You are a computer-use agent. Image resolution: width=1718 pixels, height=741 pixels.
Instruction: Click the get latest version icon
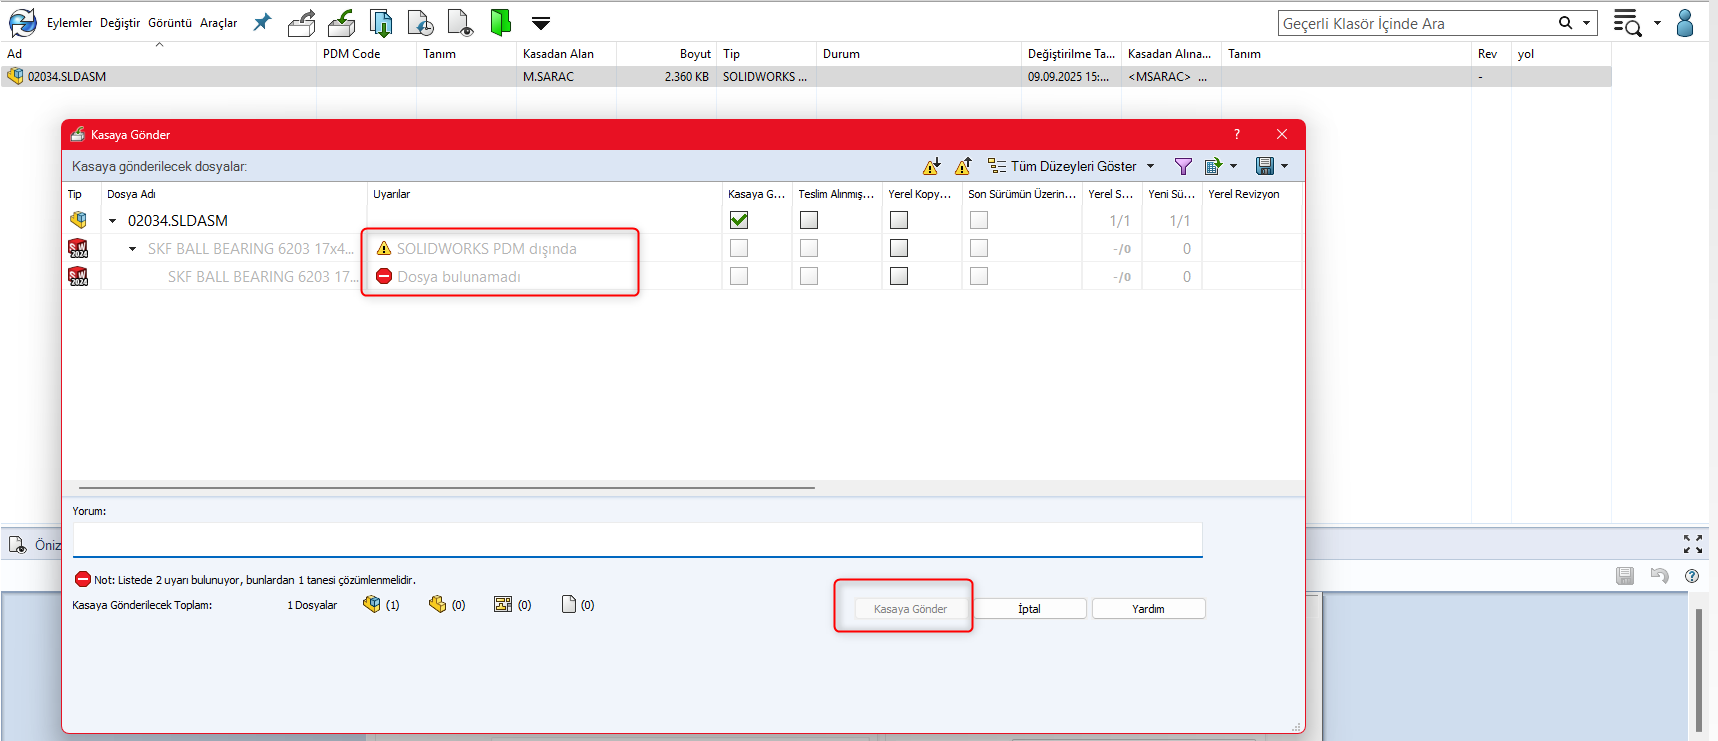pos(381,22)
